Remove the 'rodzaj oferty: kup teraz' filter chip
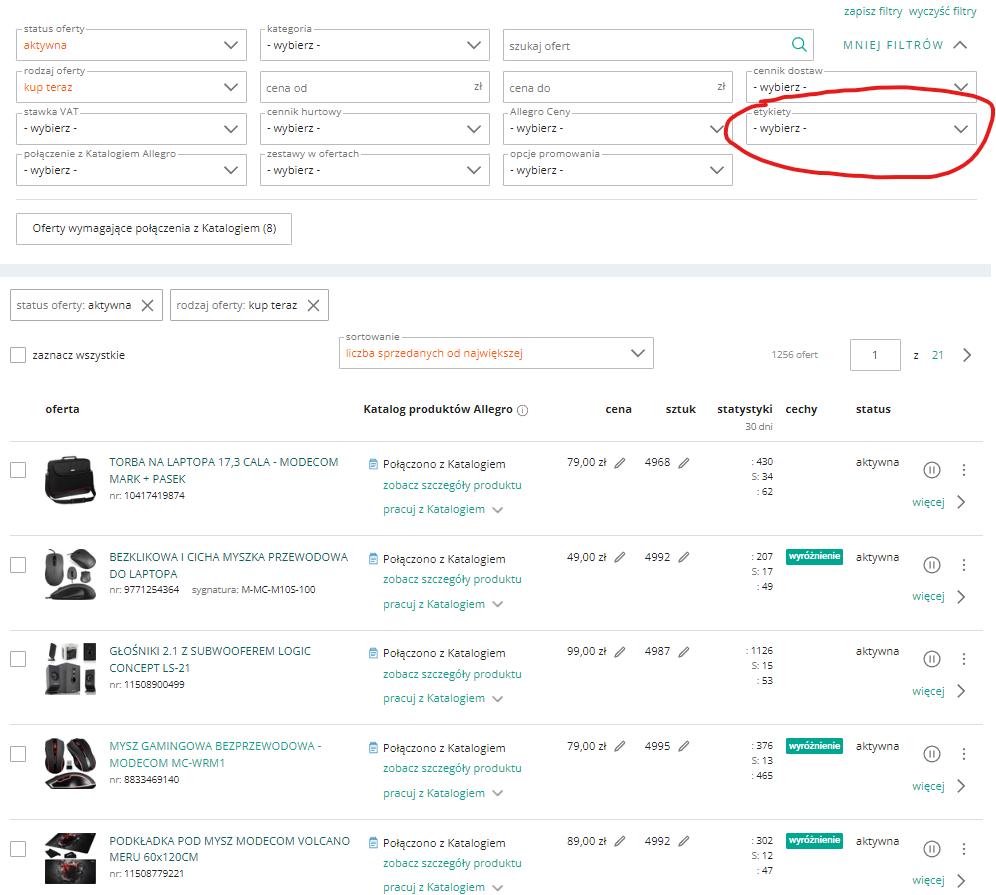 [x=313, y=306]
